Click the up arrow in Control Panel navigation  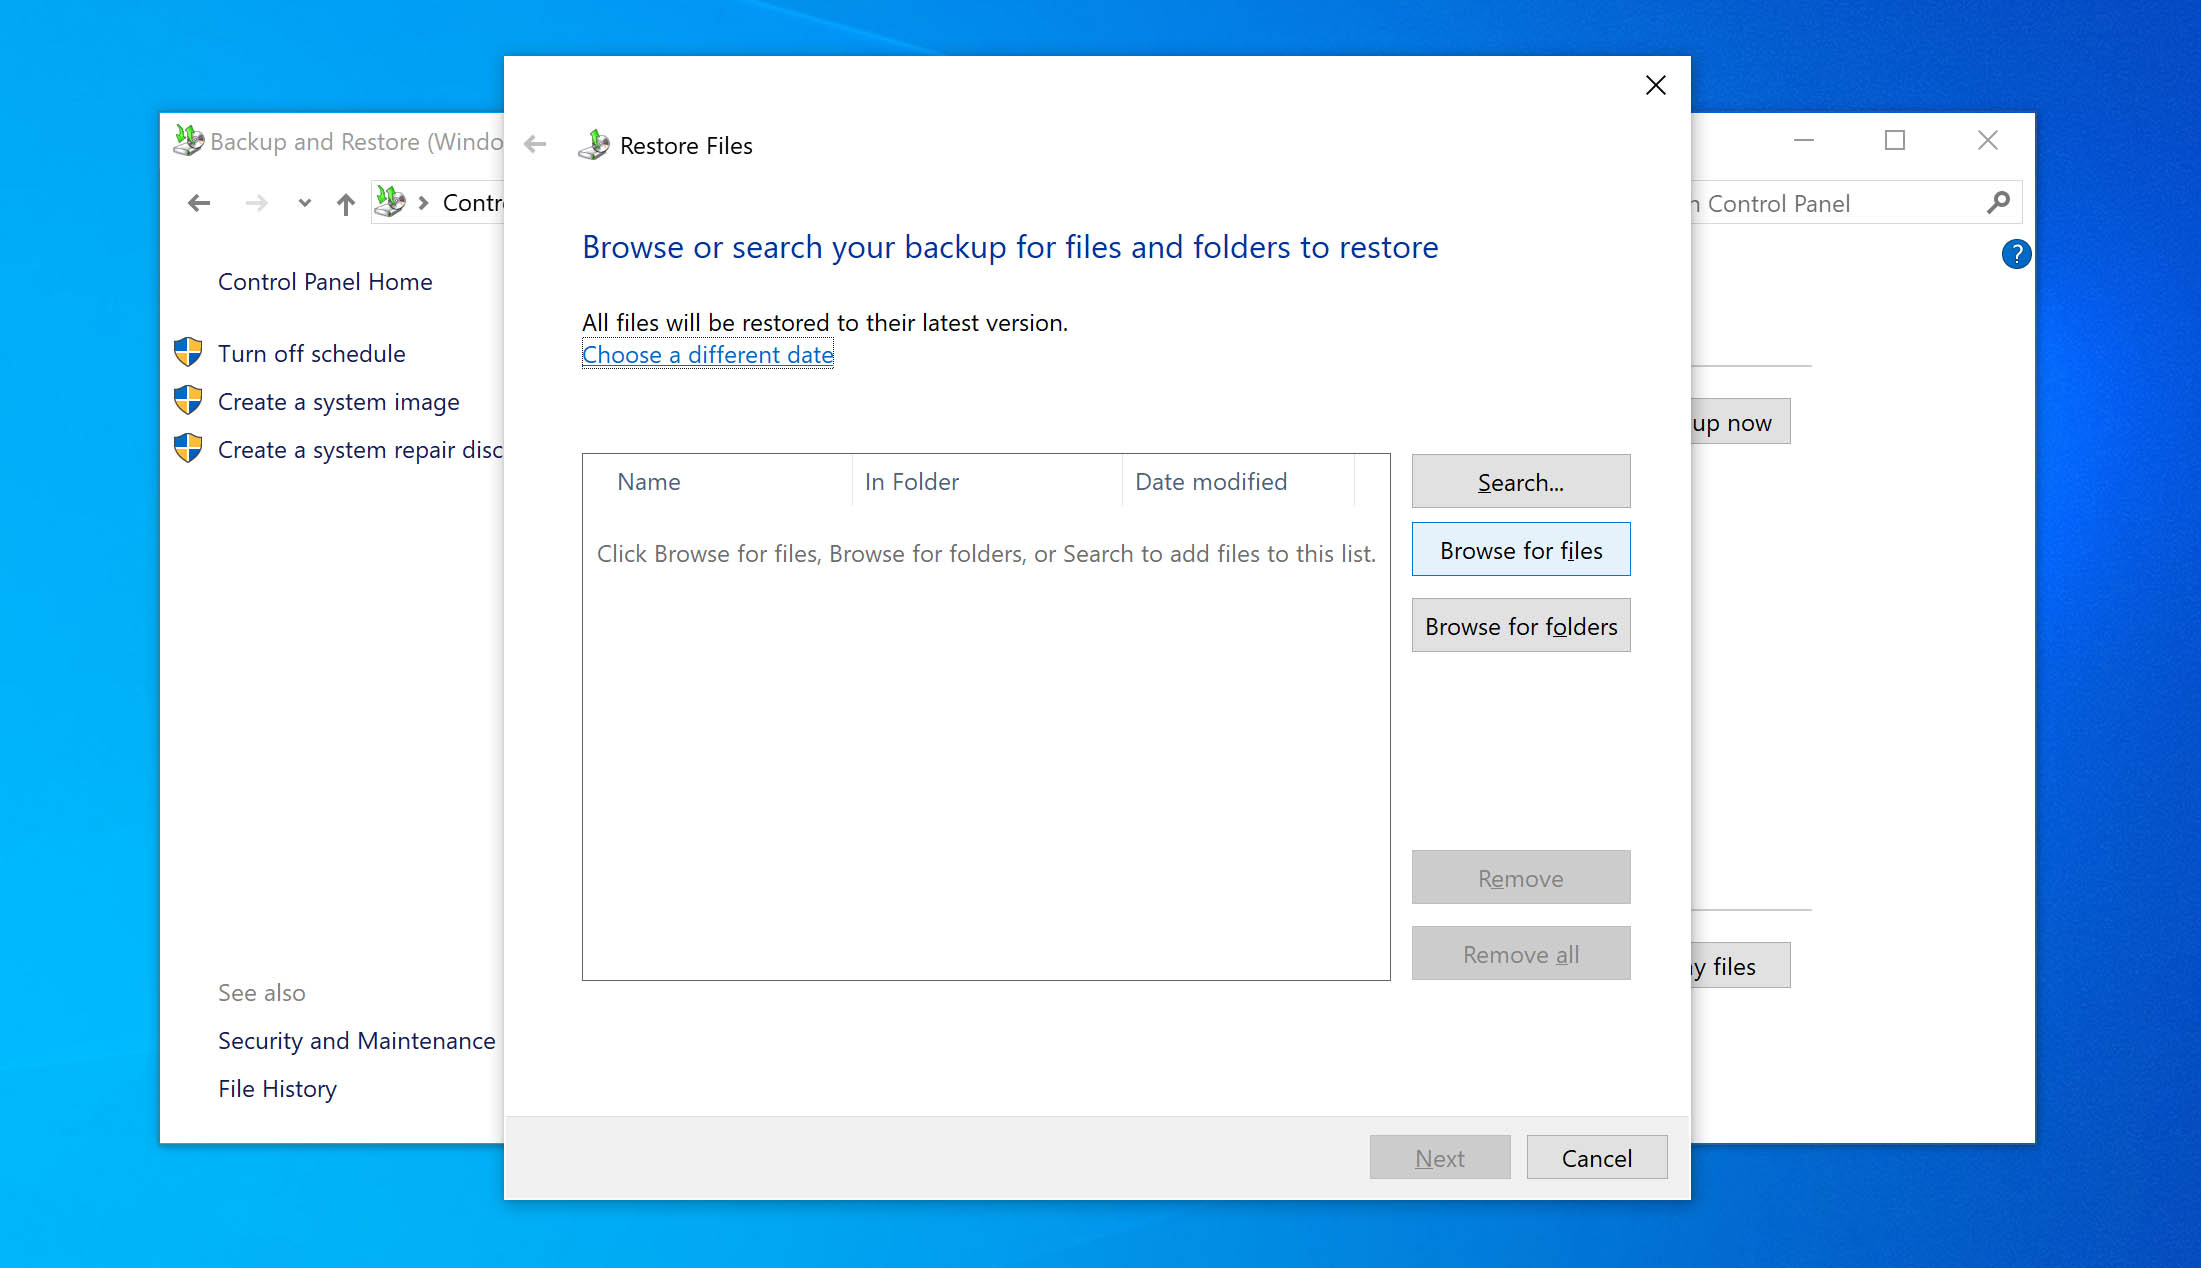click(x=345, y=204)
